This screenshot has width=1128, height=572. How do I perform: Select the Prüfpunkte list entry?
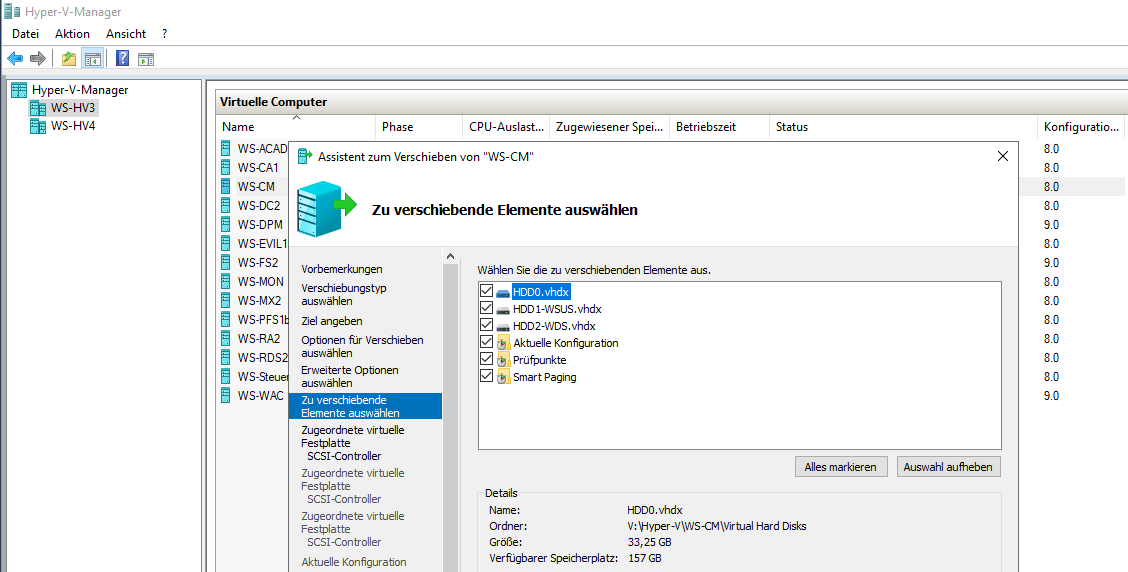pyautogui.click(x=540, y=360)
